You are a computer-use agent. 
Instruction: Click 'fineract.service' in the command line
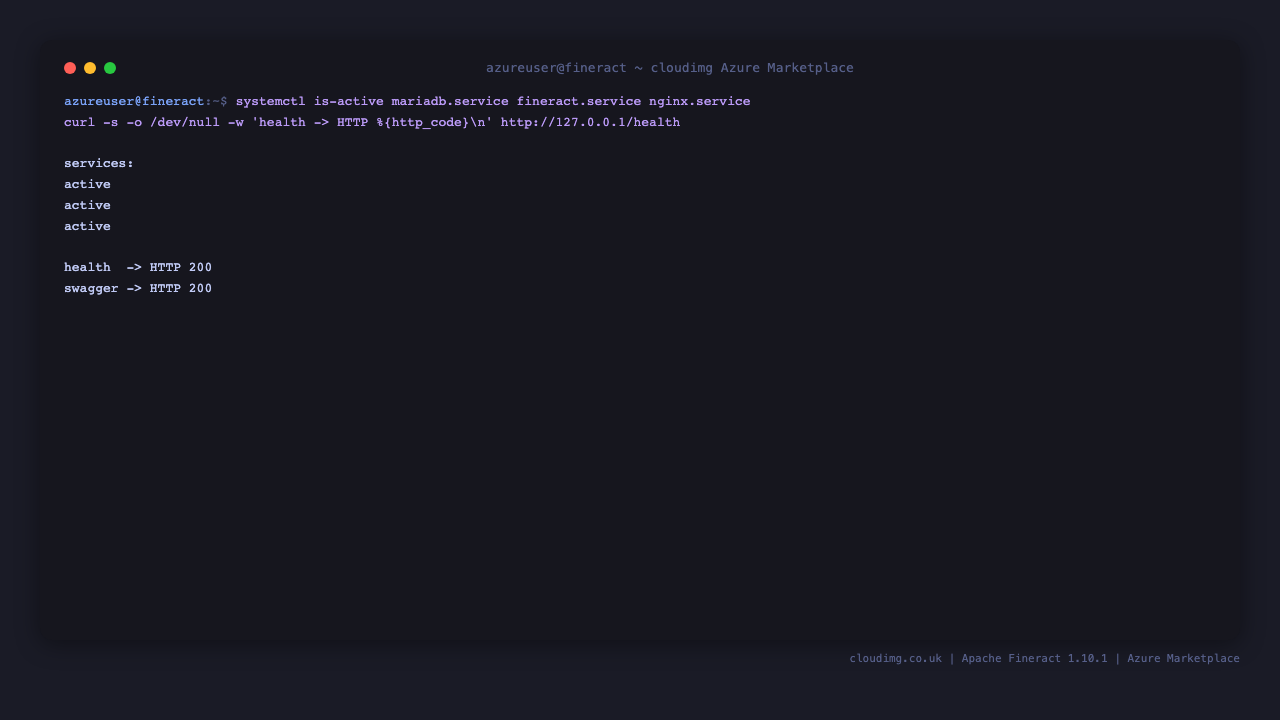[579, 102]
